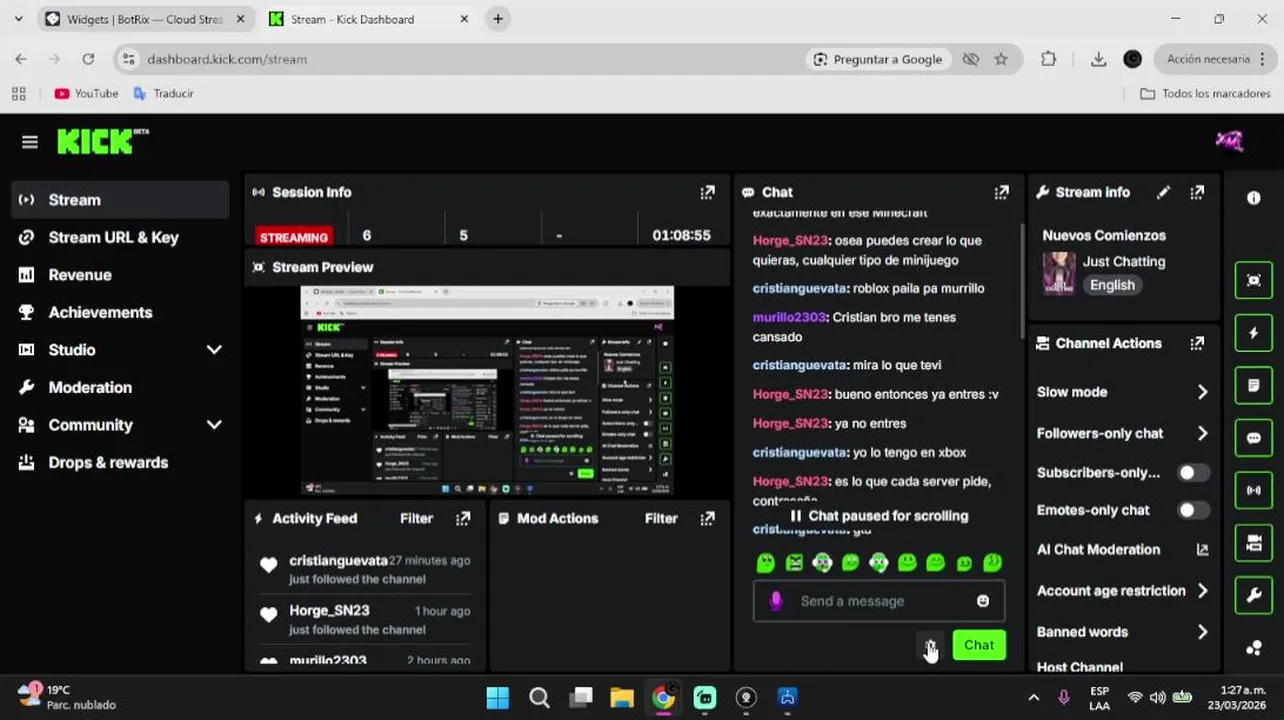Show hidden system tray icons
The height and width of the screenshot is (720, 1284).
1034,698
